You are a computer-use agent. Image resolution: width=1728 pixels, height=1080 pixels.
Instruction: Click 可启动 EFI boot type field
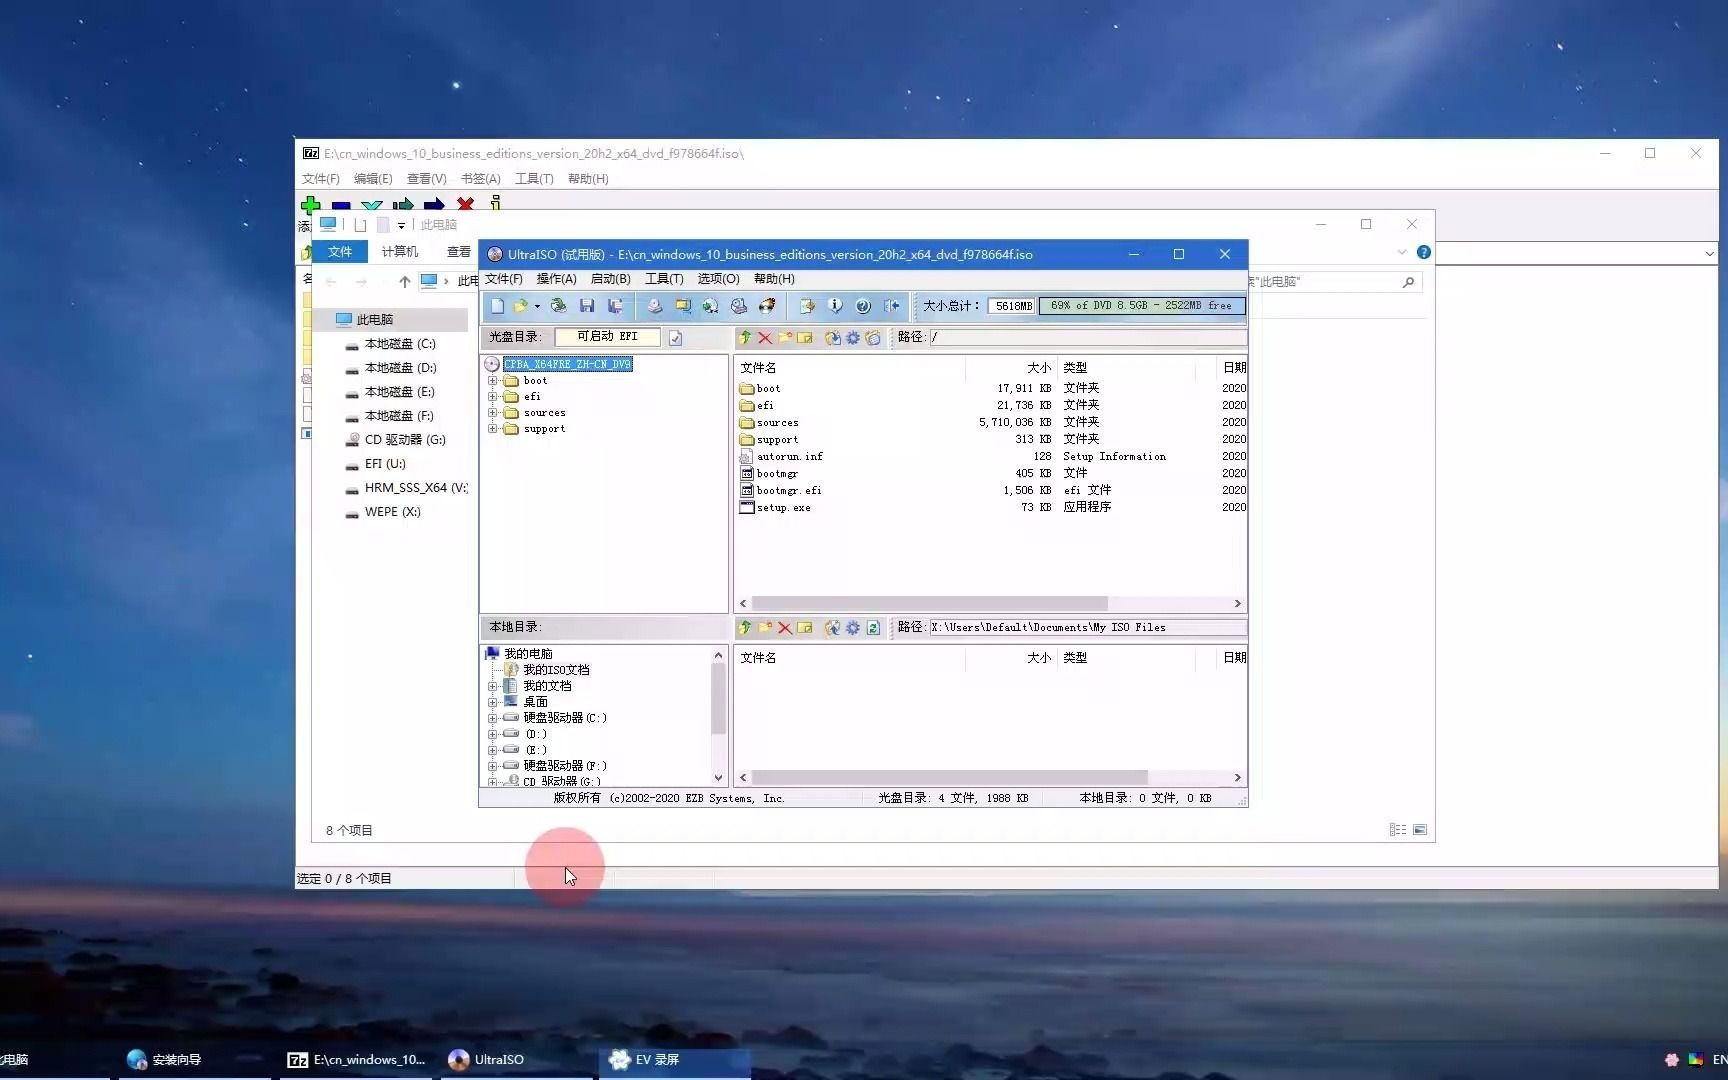(607, 337)
